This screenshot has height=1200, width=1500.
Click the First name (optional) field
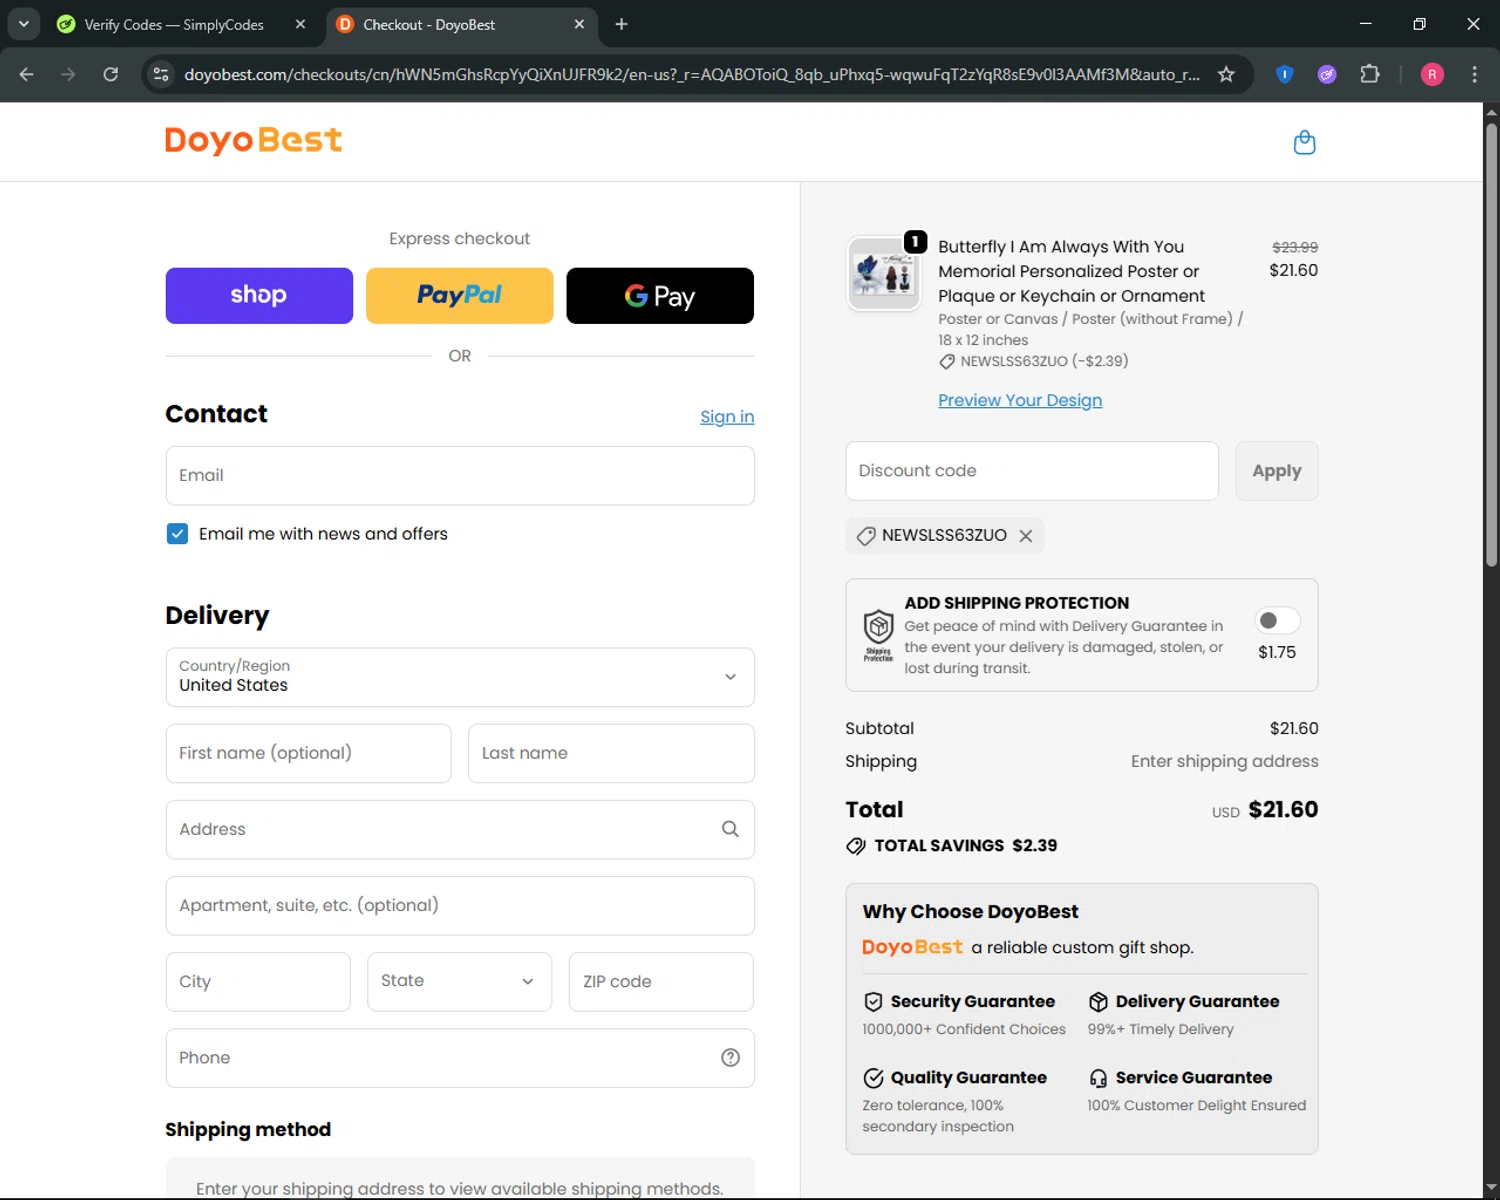(x=308, y=753)
